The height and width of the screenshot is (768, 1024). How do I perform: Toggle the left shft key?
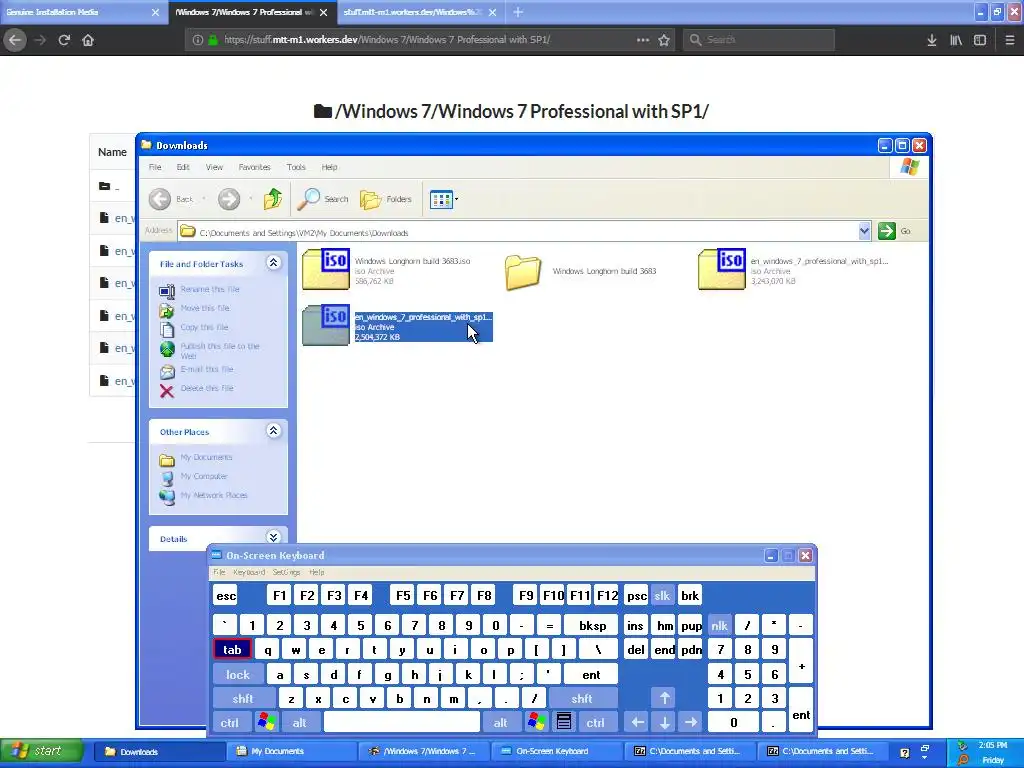(x=243, y=699)
